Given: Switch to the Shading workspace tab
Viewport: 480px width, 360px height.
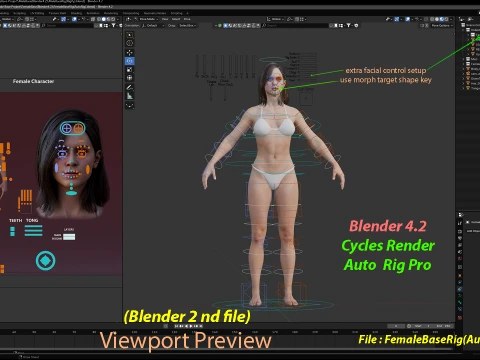Looking at the screenshot, I should (x=76, y=13).
